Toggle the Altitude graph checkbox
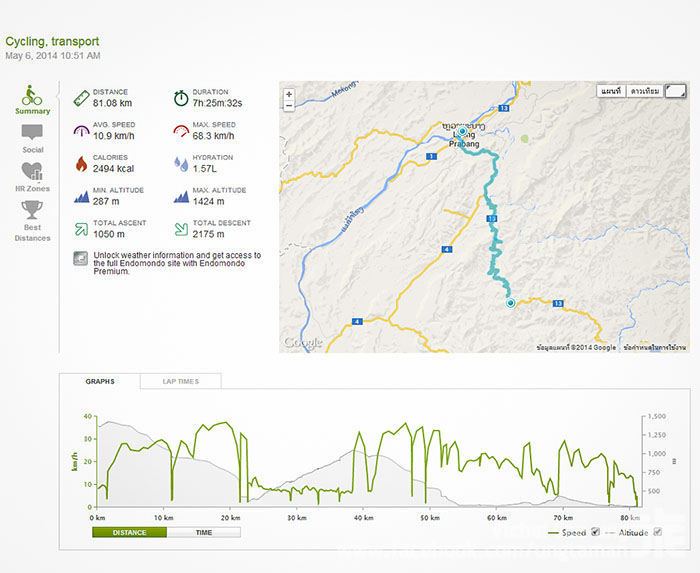 click(658, 531)
